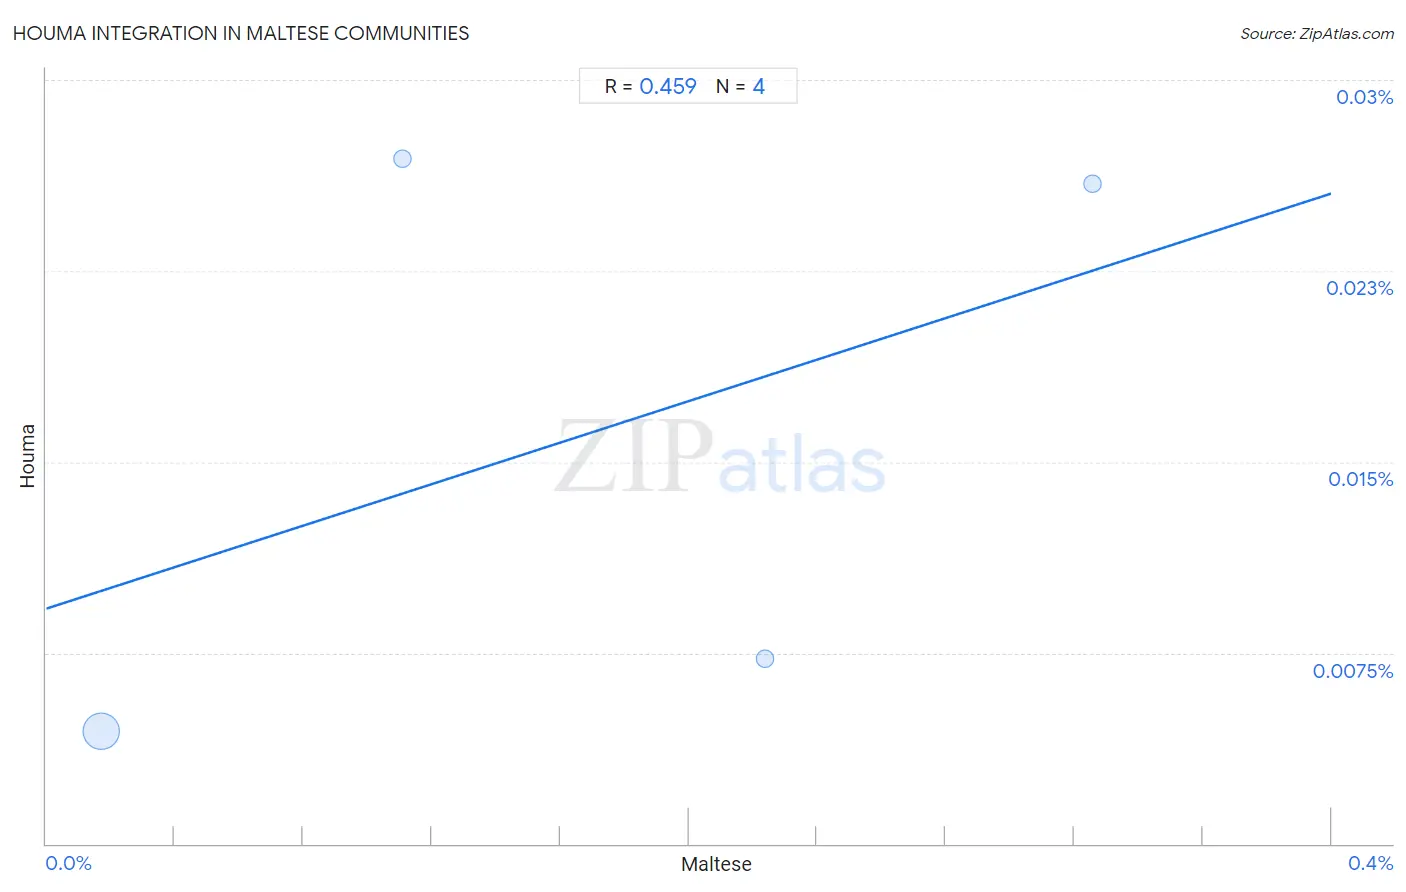Click the middle x-axis tick mark above Maltese
Image resolution: width=1406 pixels, height=892 pixels.
point(688,826)
